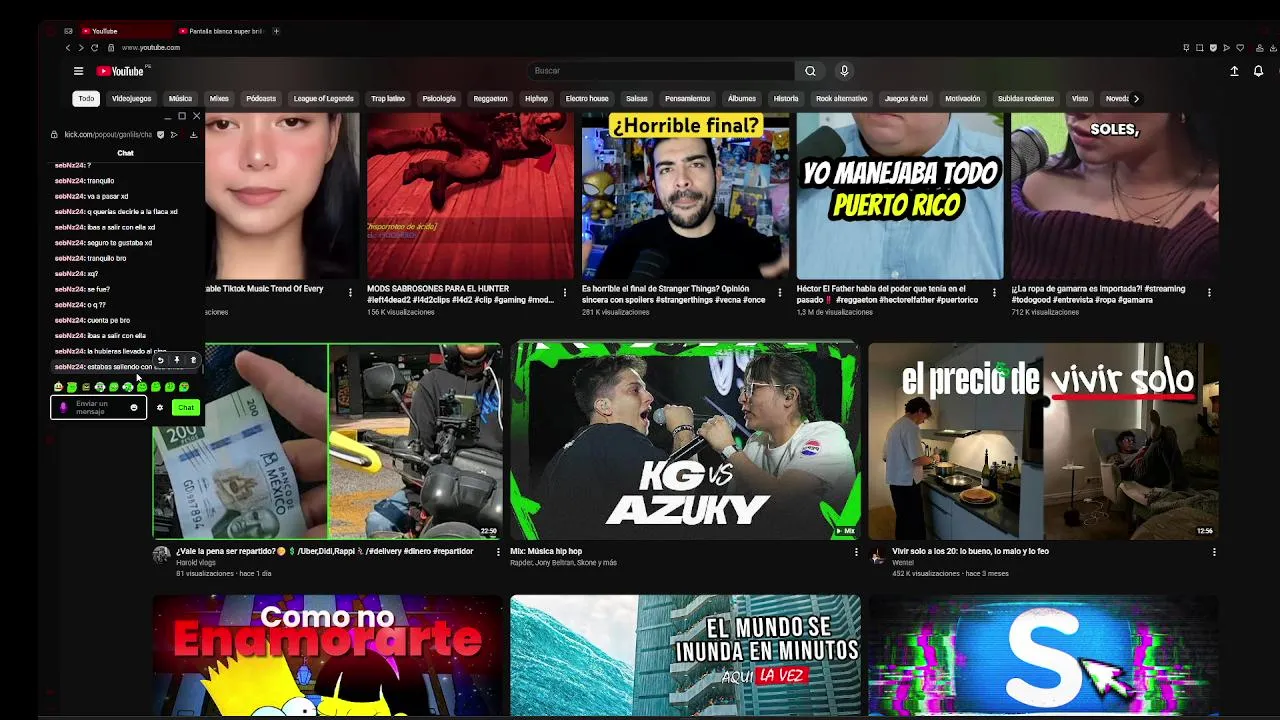
Task: Open options menu for Héctor El Father short
Action: (x=994, y=293)
